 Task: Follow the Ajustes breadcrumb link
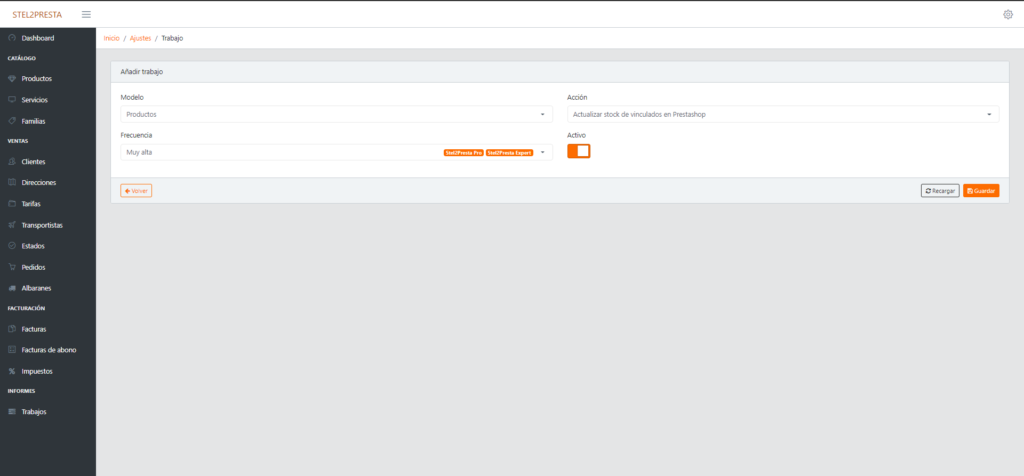tap(140, 38)
